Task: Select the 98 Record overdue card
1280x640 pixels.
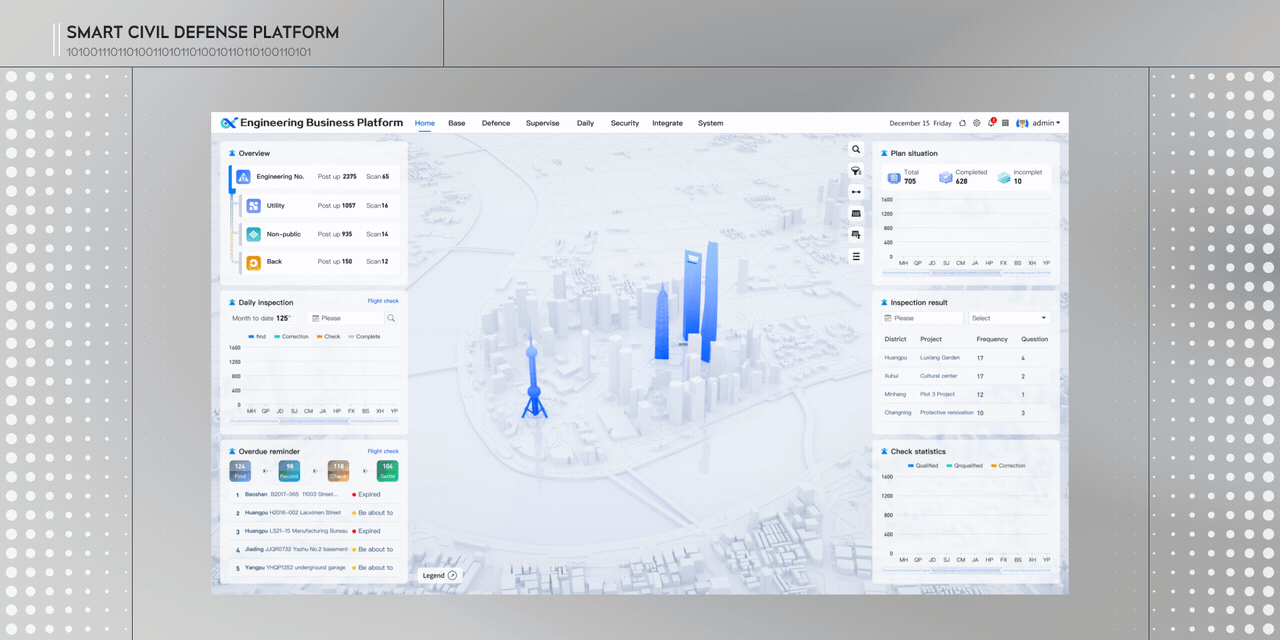Action: [289, 470]
